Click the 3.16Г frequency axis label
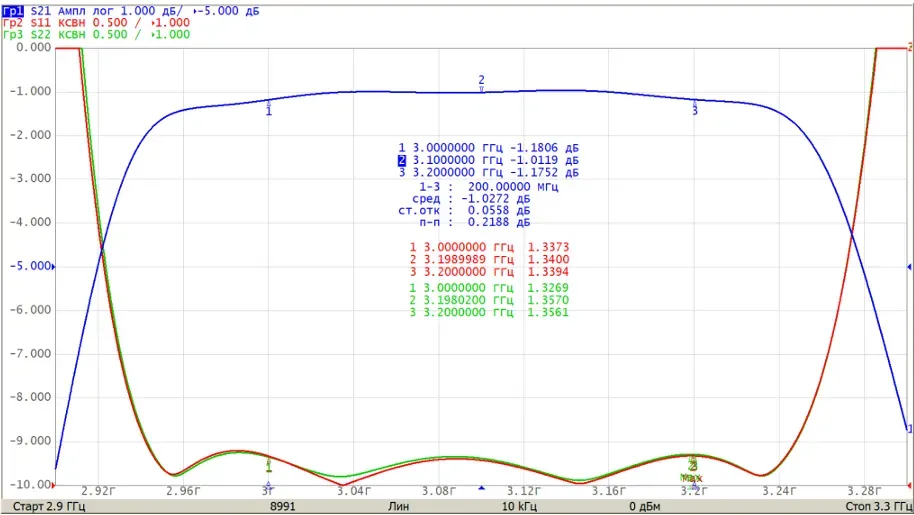Viewport: 914px width, 515px height. point(609,491)
